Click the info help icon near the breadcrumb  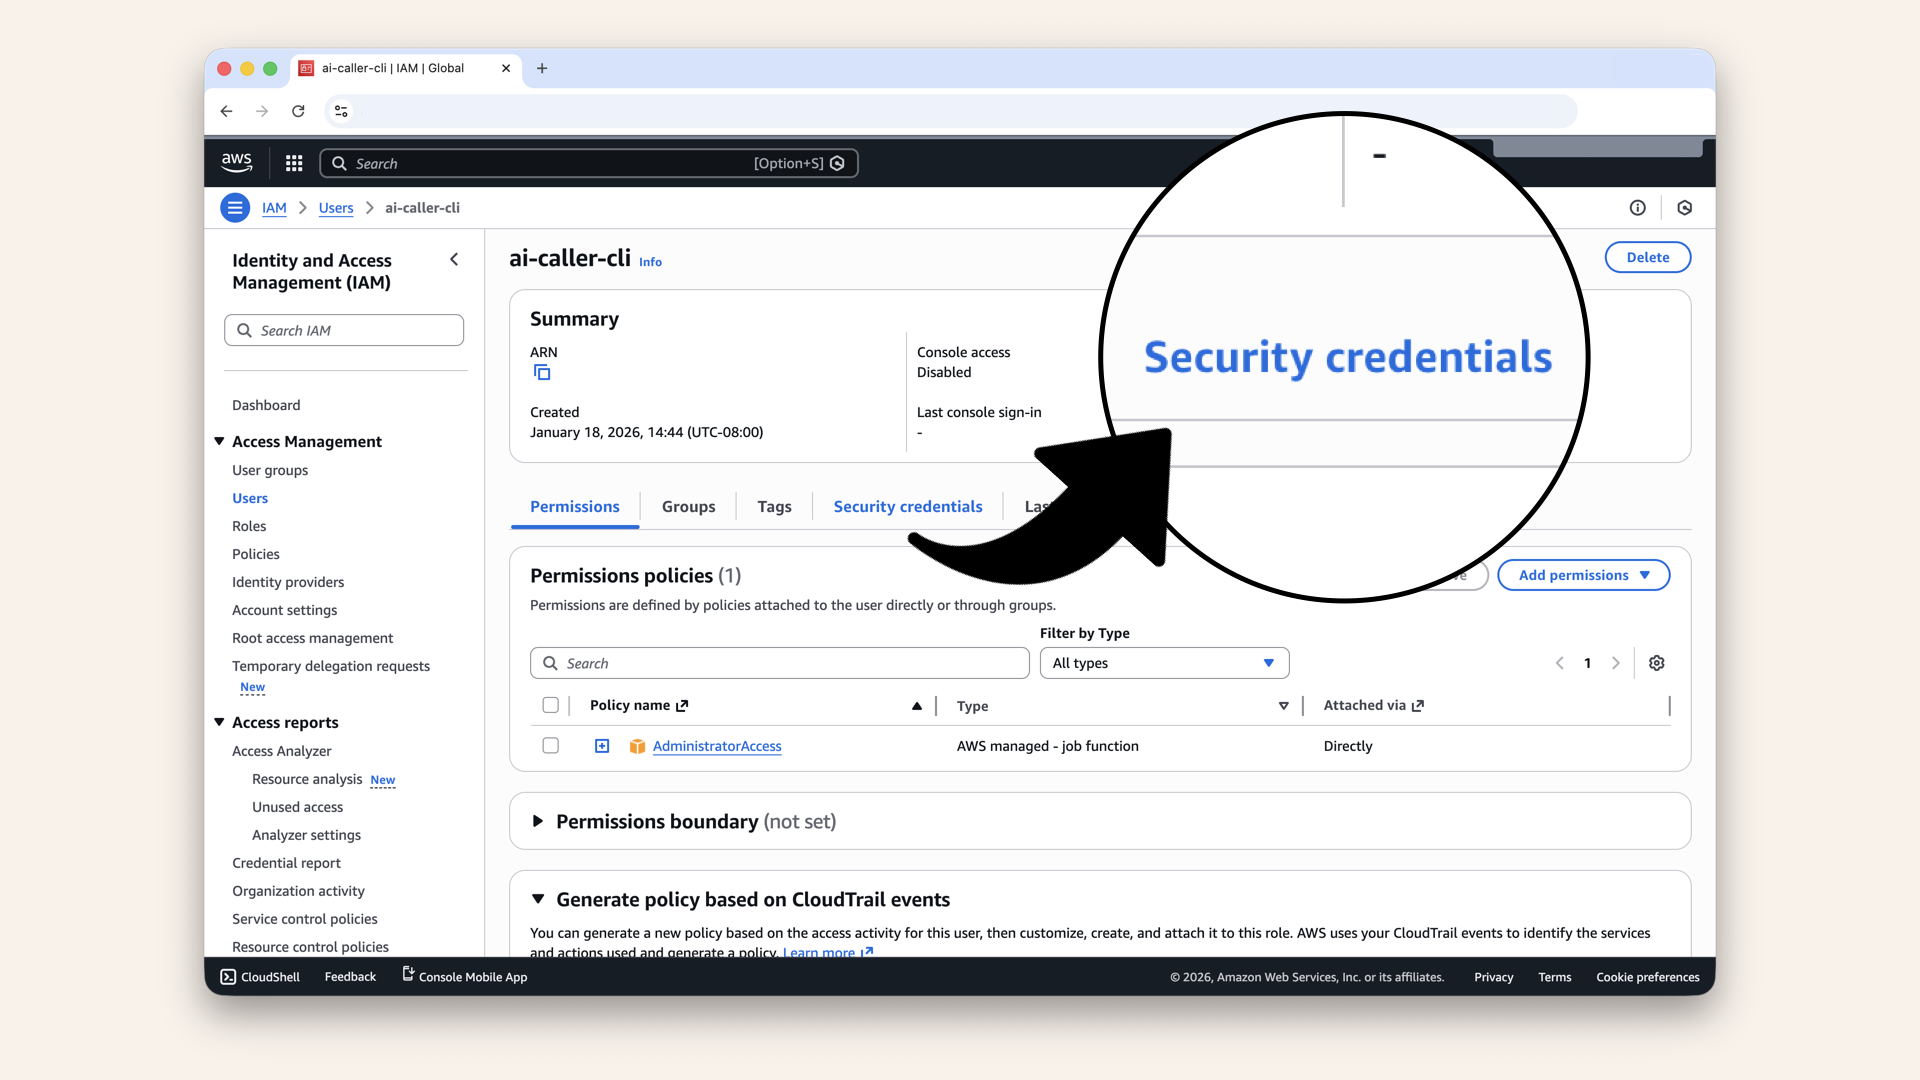(x=1638, y=207)
